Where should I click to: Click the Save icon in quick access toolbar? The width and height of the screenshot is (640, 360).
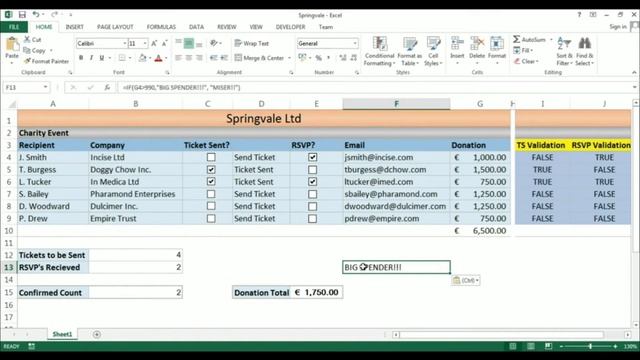click(22, 15)
